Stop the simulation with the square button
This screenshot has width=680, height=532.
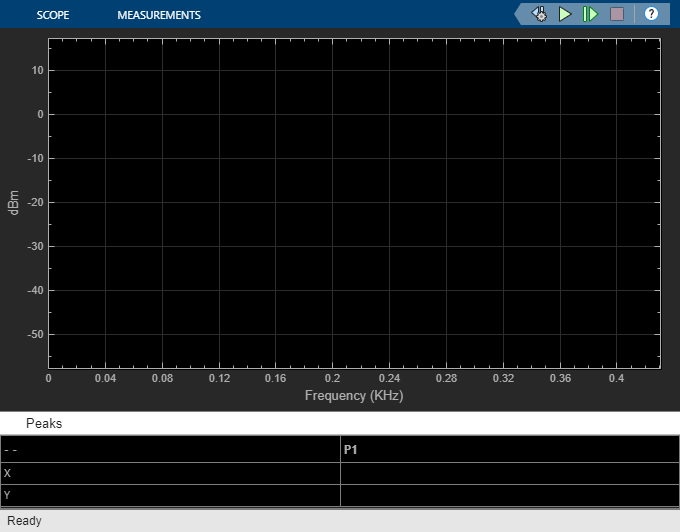click(x=617, y=14)
